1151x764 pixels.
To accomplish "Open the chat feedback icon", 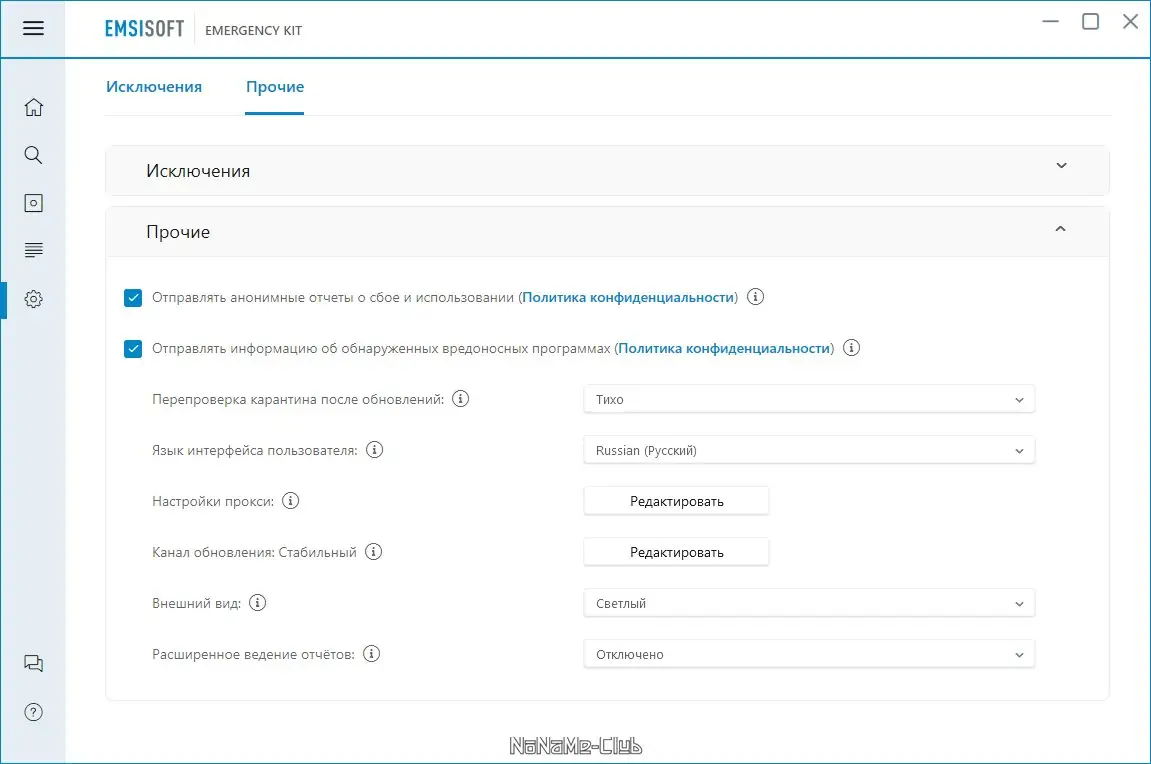I will (33, 663).
